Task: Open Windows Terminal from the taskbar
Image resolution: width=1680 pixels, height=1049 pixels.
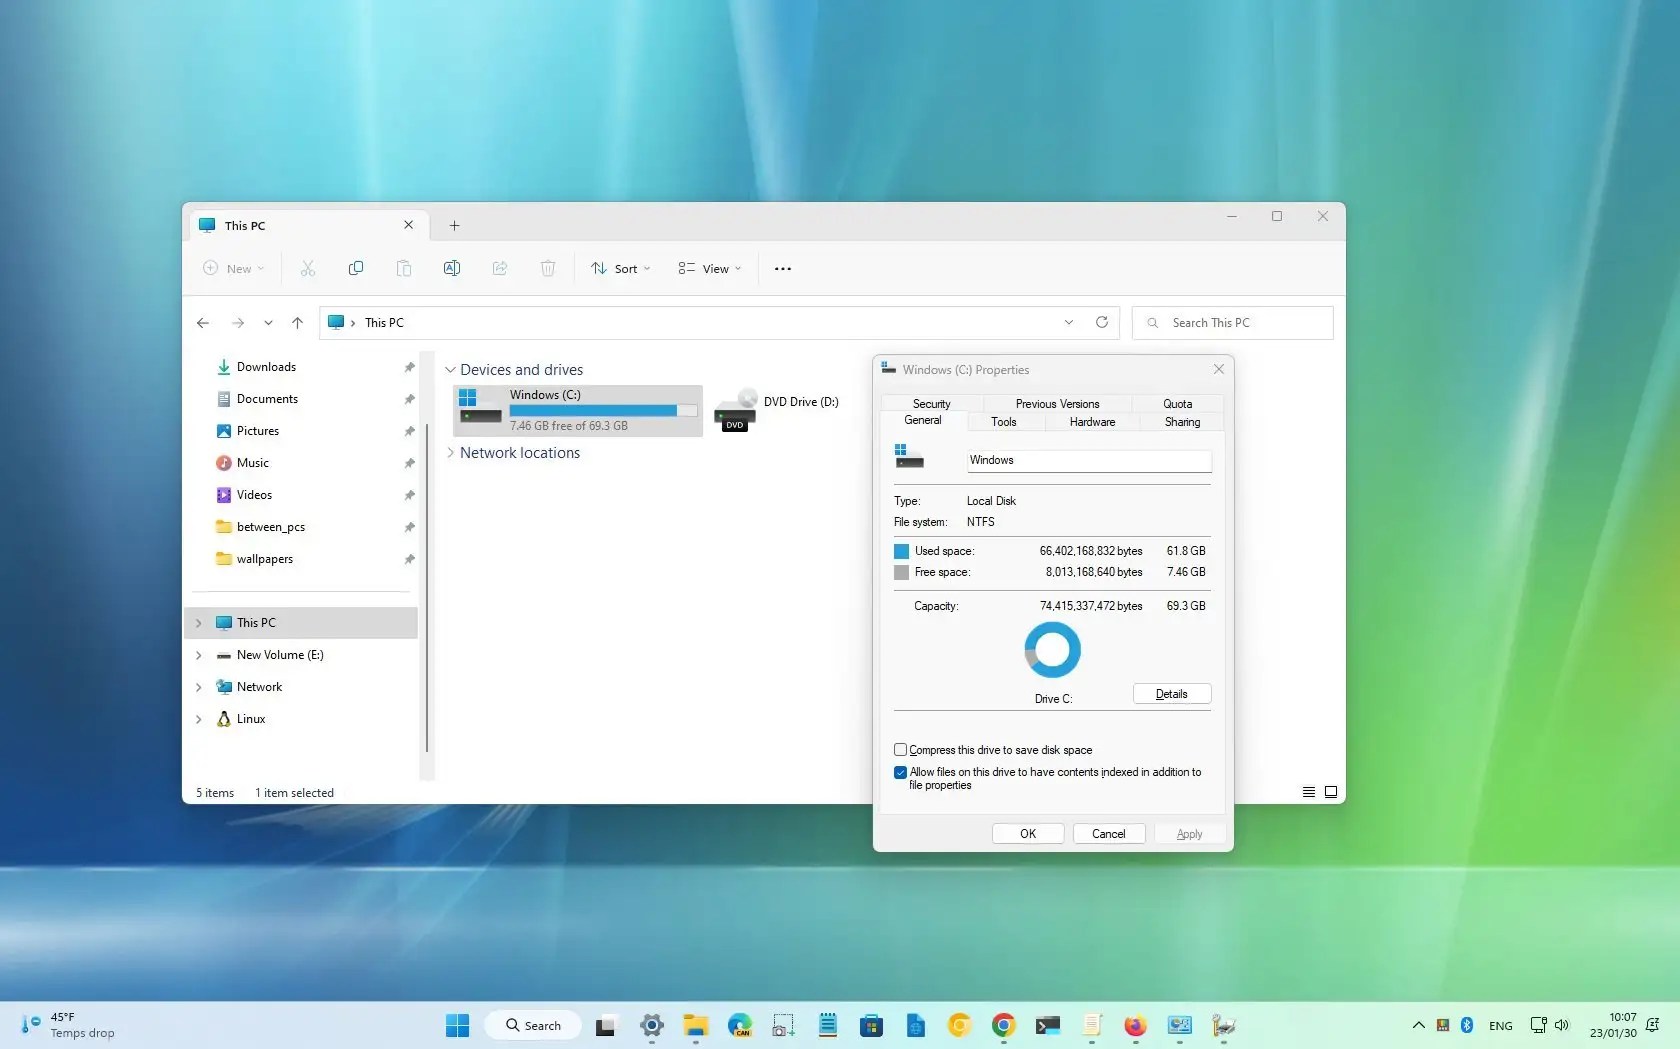Action: click(1047, 1025)
